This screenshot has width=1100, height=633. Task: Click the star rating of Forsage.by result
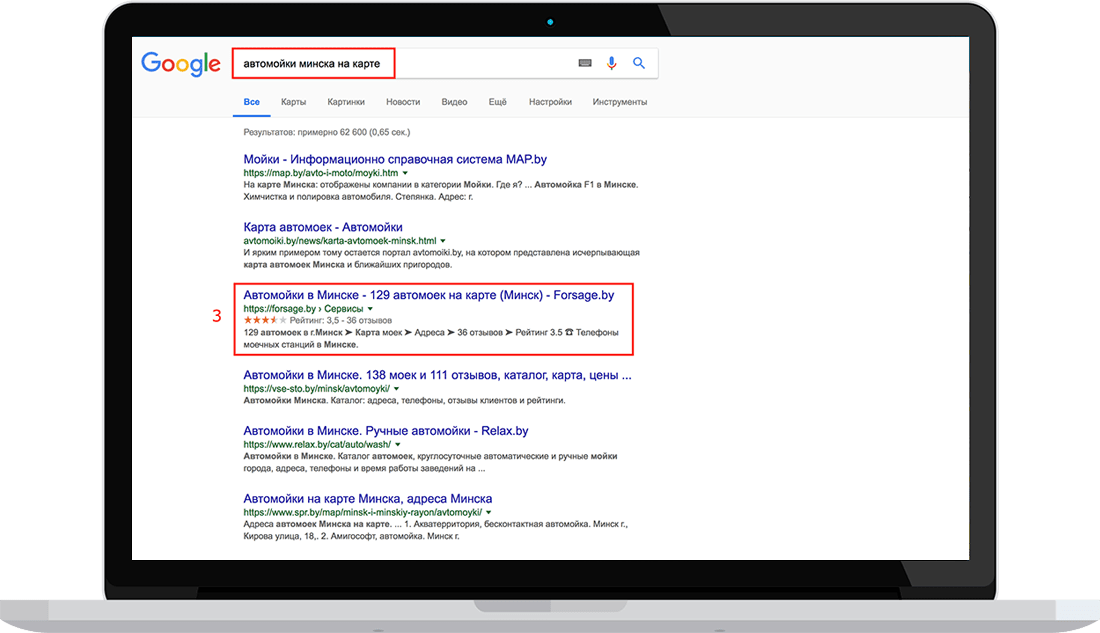264,320
